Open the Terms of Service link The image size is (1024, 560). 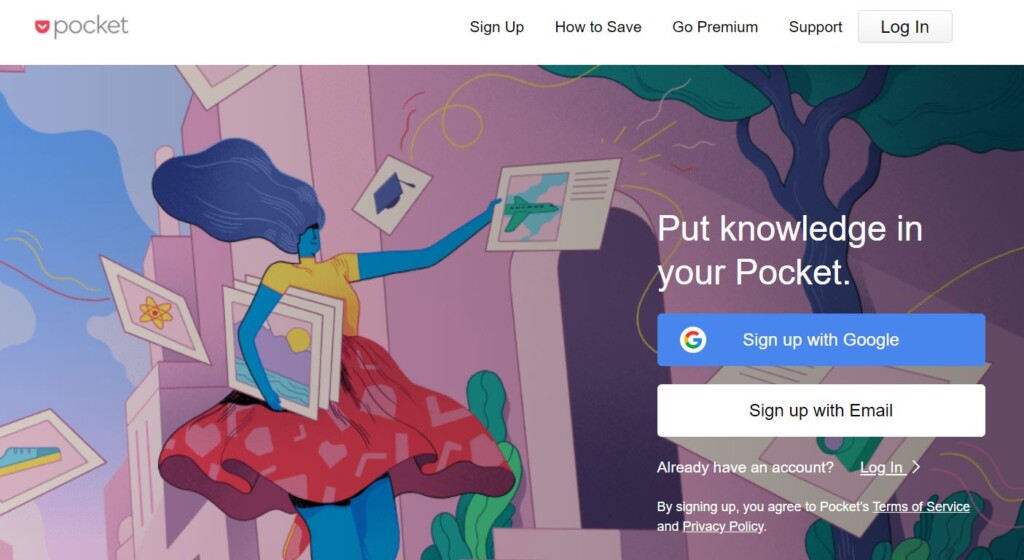[921, 506]
